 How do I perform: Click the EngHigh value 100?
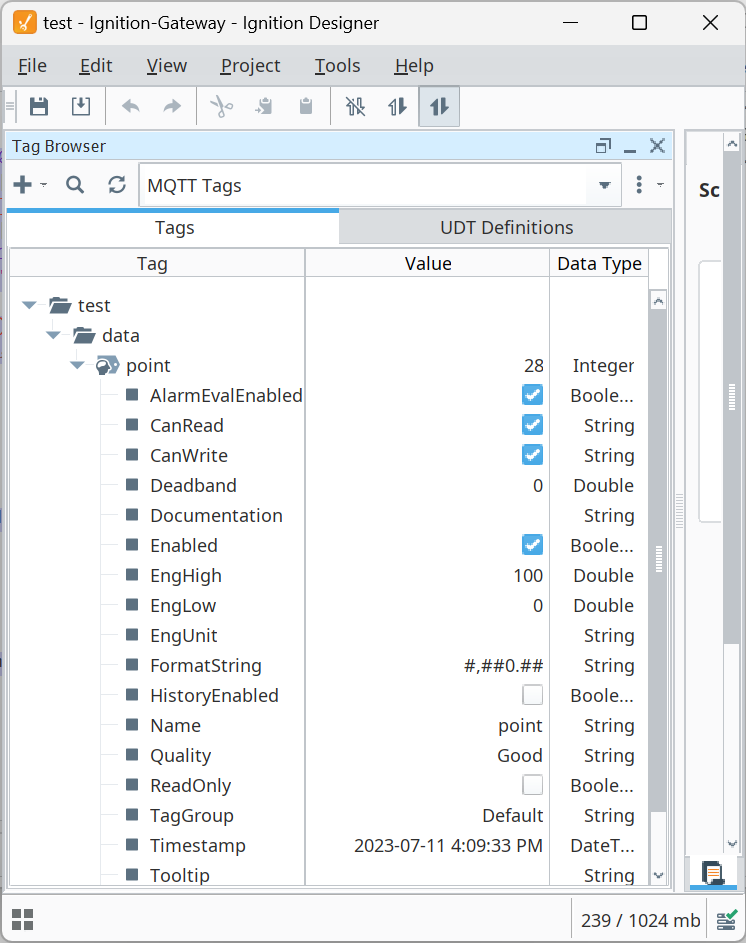528,576
